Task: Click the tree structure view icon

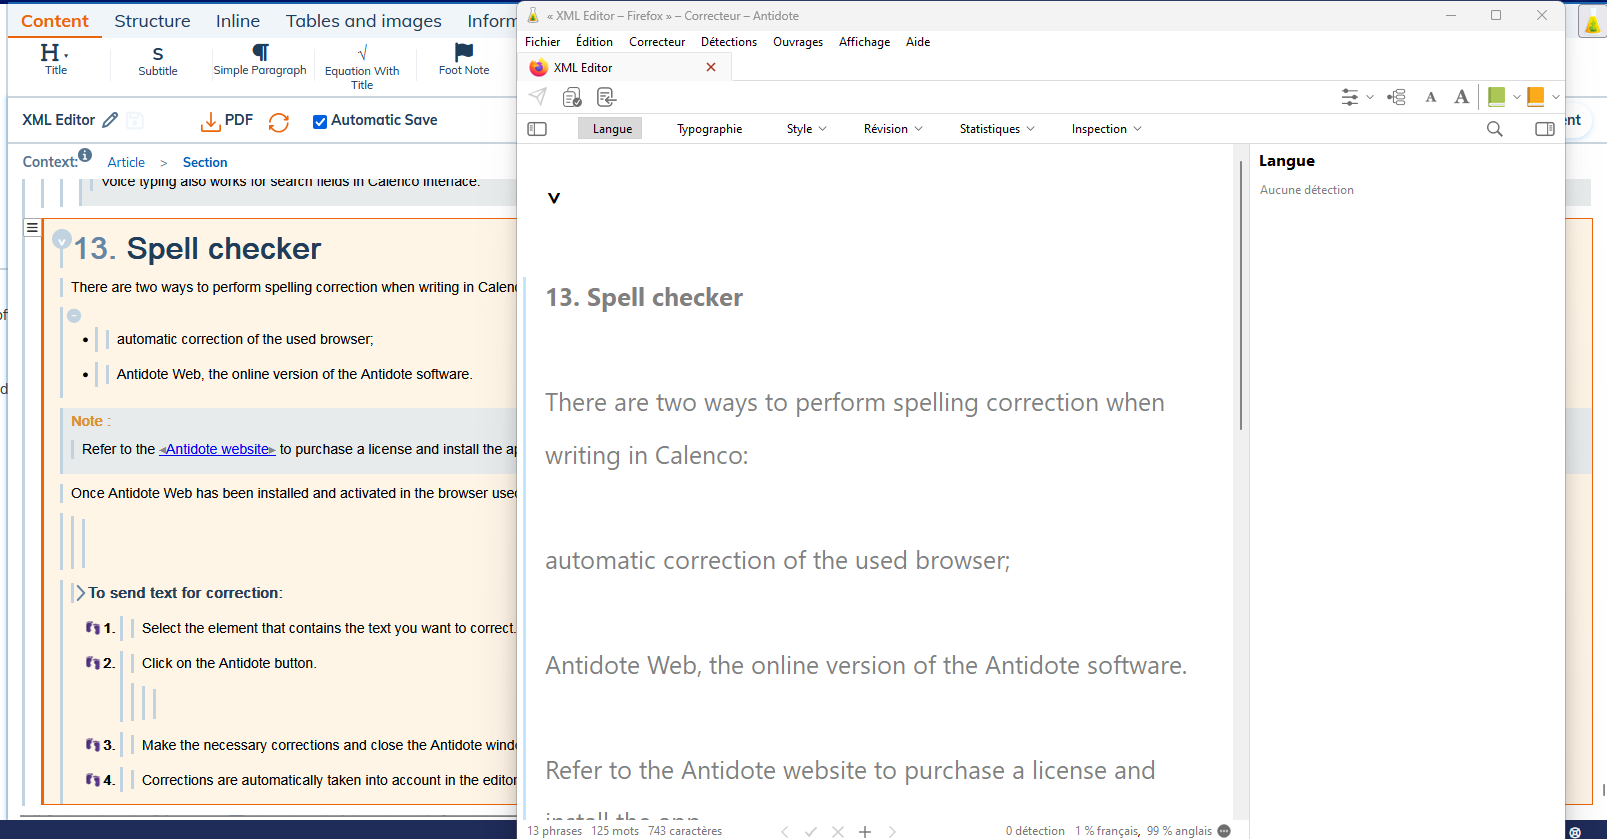Action: pos(1397,97)
